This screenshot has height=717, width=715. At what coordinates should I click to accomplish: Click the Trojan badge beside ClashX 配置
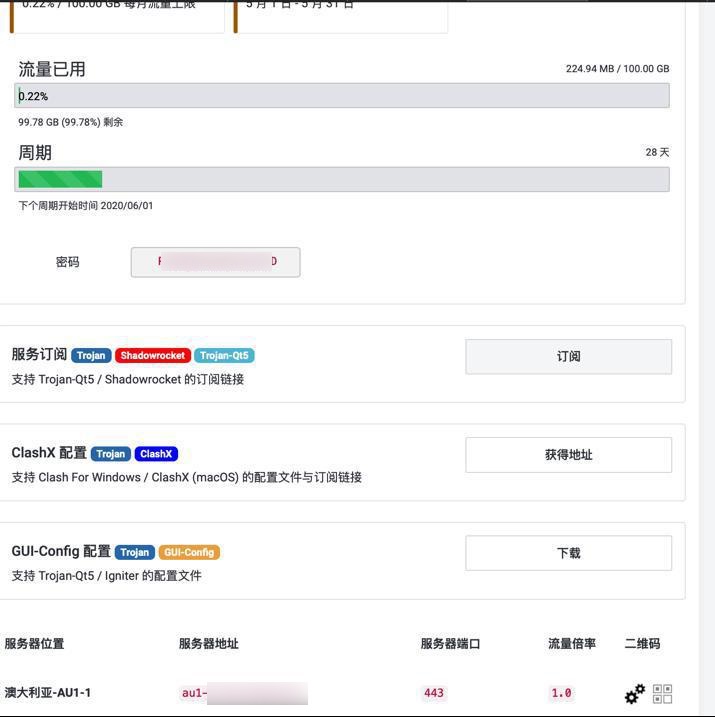coord(111,454)
